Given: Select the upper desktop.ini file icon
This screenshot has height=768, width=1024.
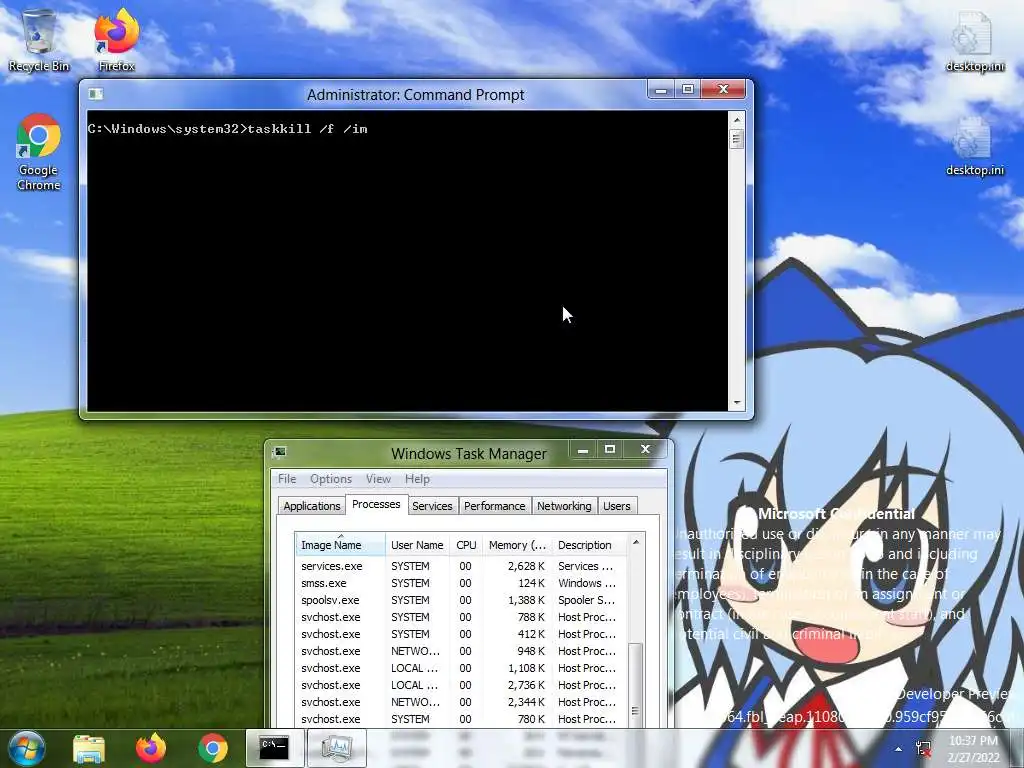Looking at the screenshot, I should tap(974, 42).
